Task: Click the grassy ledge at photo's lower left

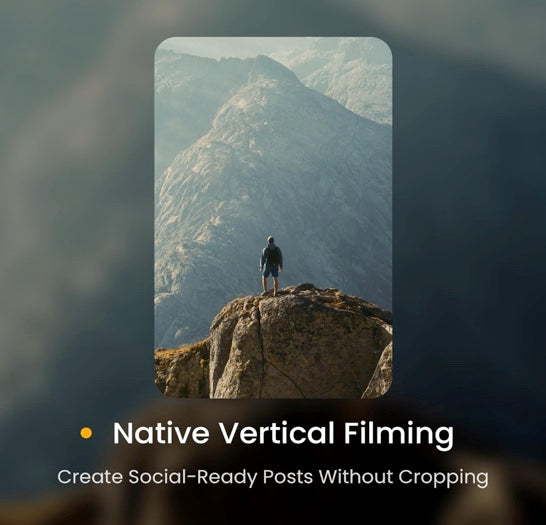Action: coord(182,369)
